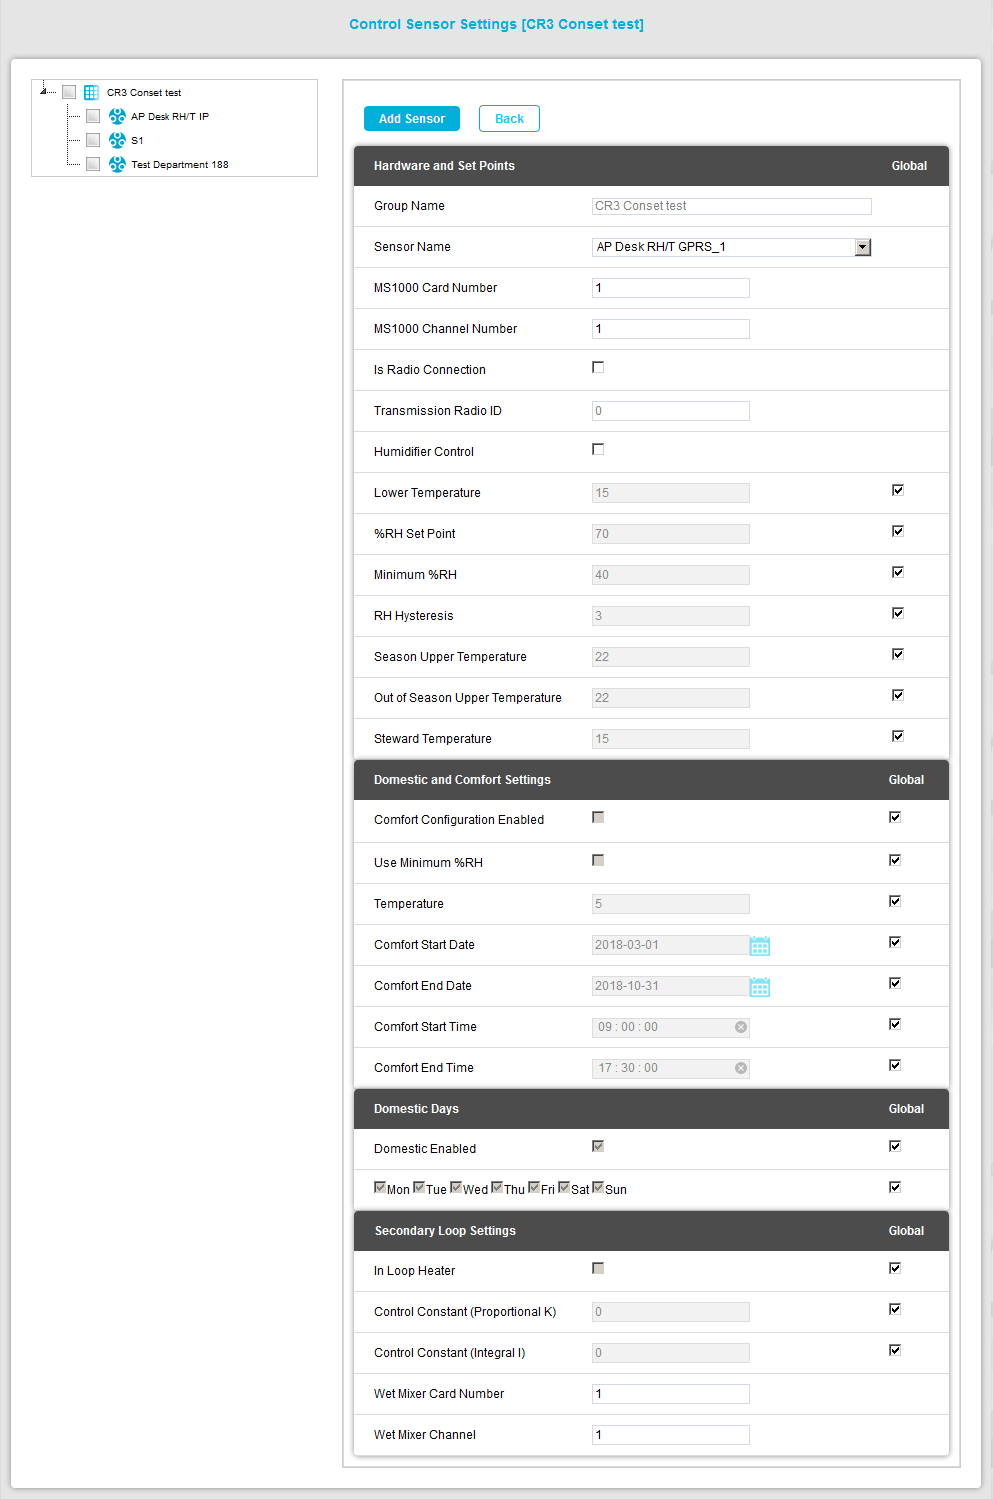This screenshot has height=1499, width=993.
Task: Open the Comfort End Date calendar picker
Action: tap(760, 987)
